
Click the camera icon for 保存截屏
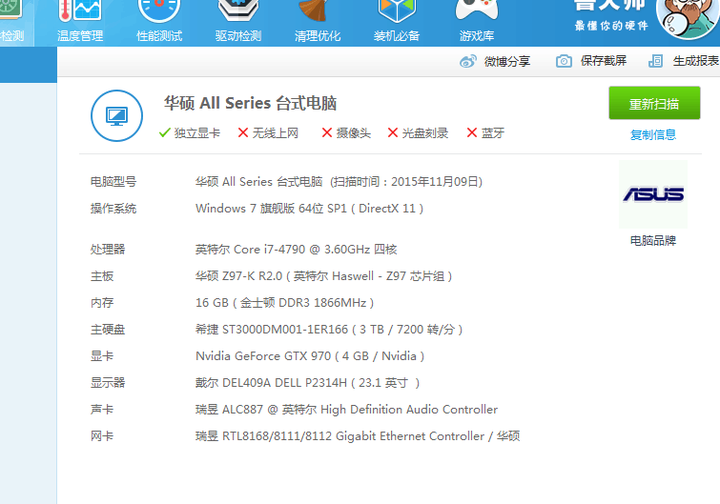[564, 61]
